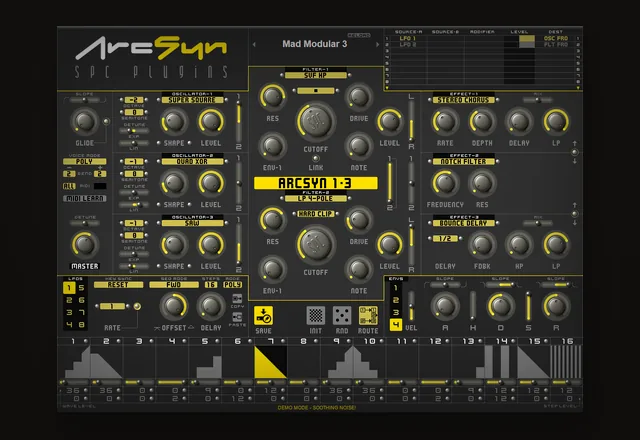Toggle the Filter Link button
Viewport: 640px width, 440px height.
click(316, 158)
